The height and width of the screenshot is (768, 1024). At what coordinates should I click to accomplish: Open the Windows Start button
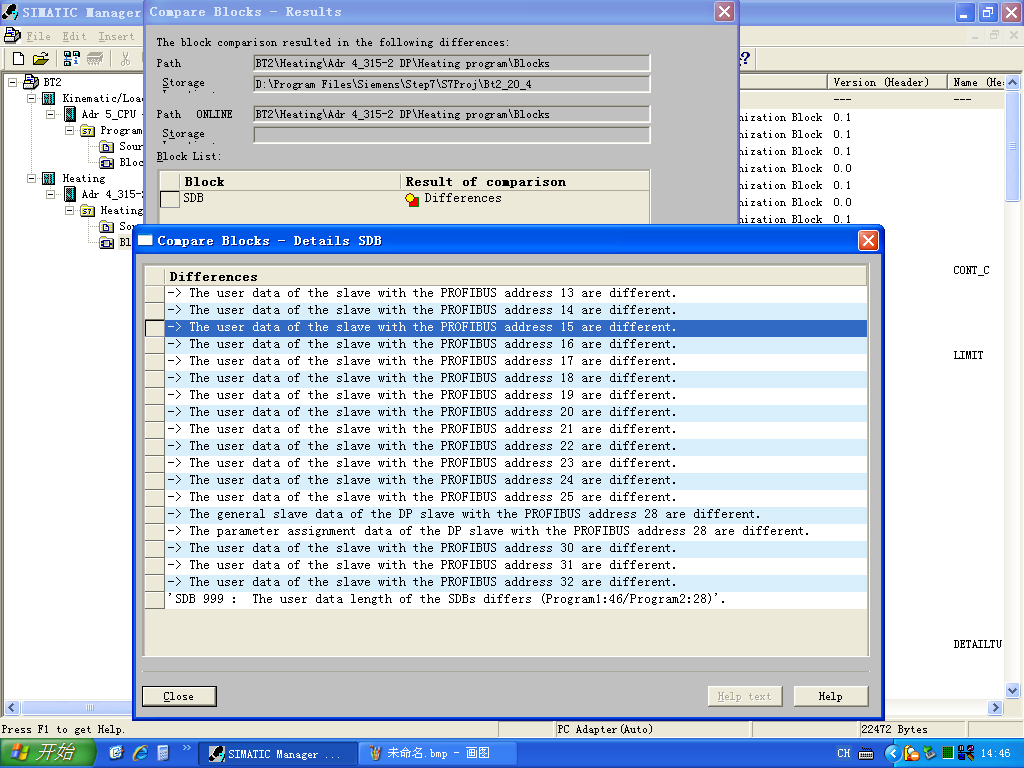tap(47, 753)
